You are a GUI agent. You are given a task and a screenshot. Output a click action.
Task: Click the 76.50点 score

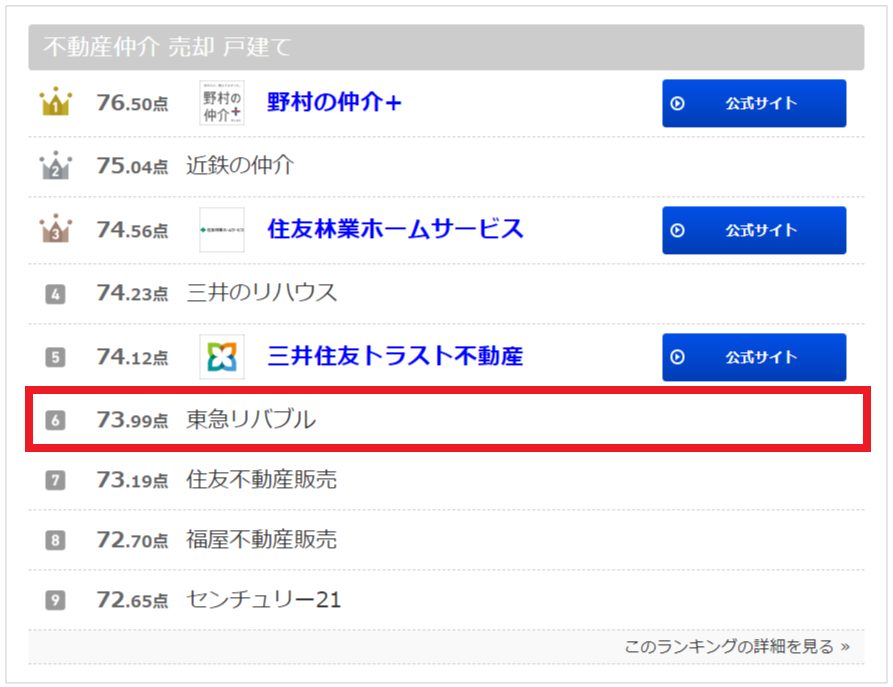pyautogui.click(x=132, y=103)
